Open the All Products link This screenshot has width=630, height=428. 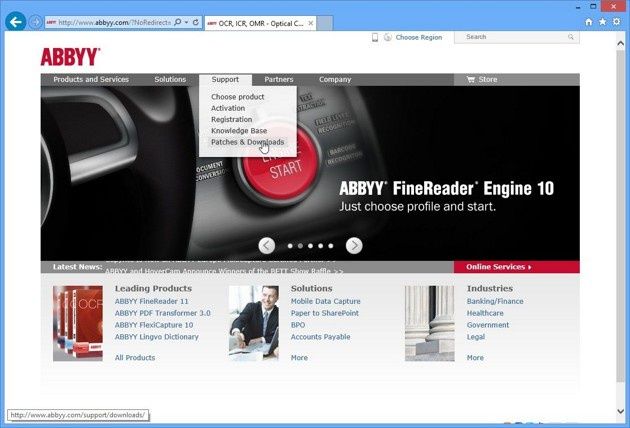(x=135, y=358)
